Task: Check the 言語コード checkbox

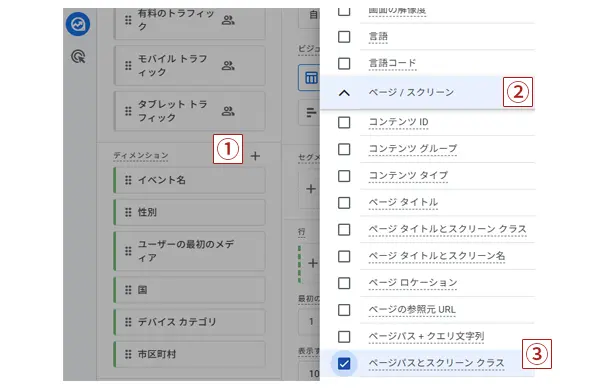Action: pos(344,63)
